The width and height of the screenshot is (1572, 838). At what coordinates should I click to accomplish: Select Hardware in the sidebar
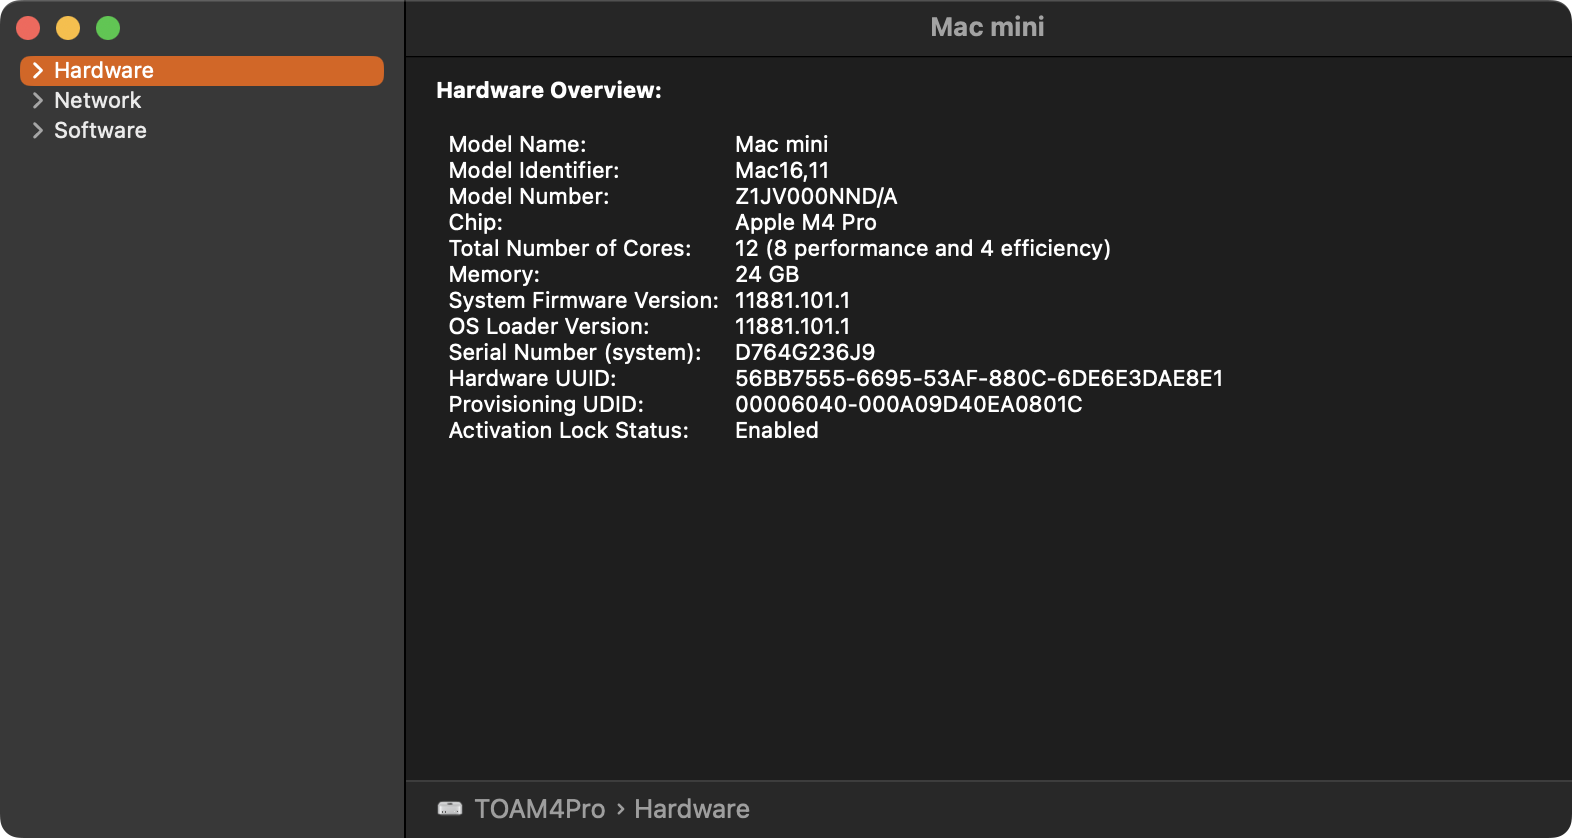(x=202, y=71)
